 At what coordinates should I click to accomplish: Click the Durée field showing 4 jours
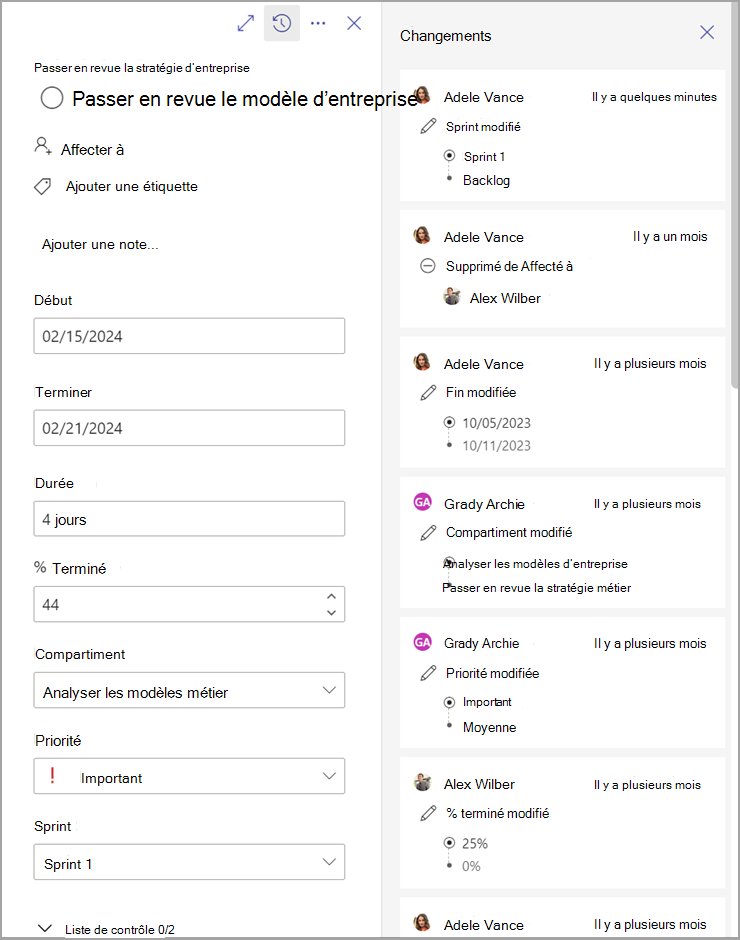coord(189,519)
